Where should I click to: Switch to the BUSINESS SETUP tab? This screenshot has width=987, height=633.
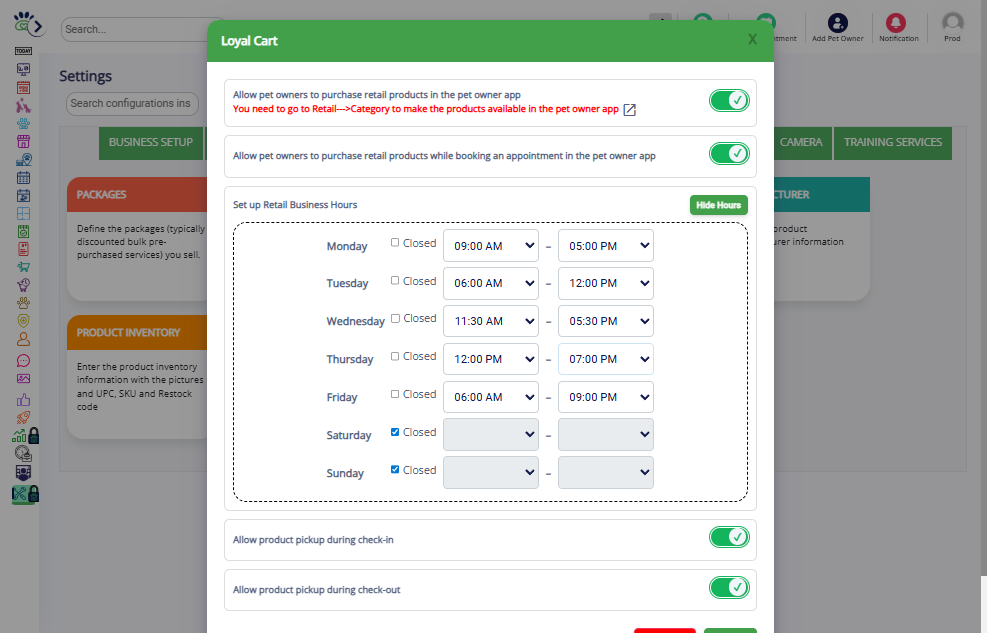151,143
